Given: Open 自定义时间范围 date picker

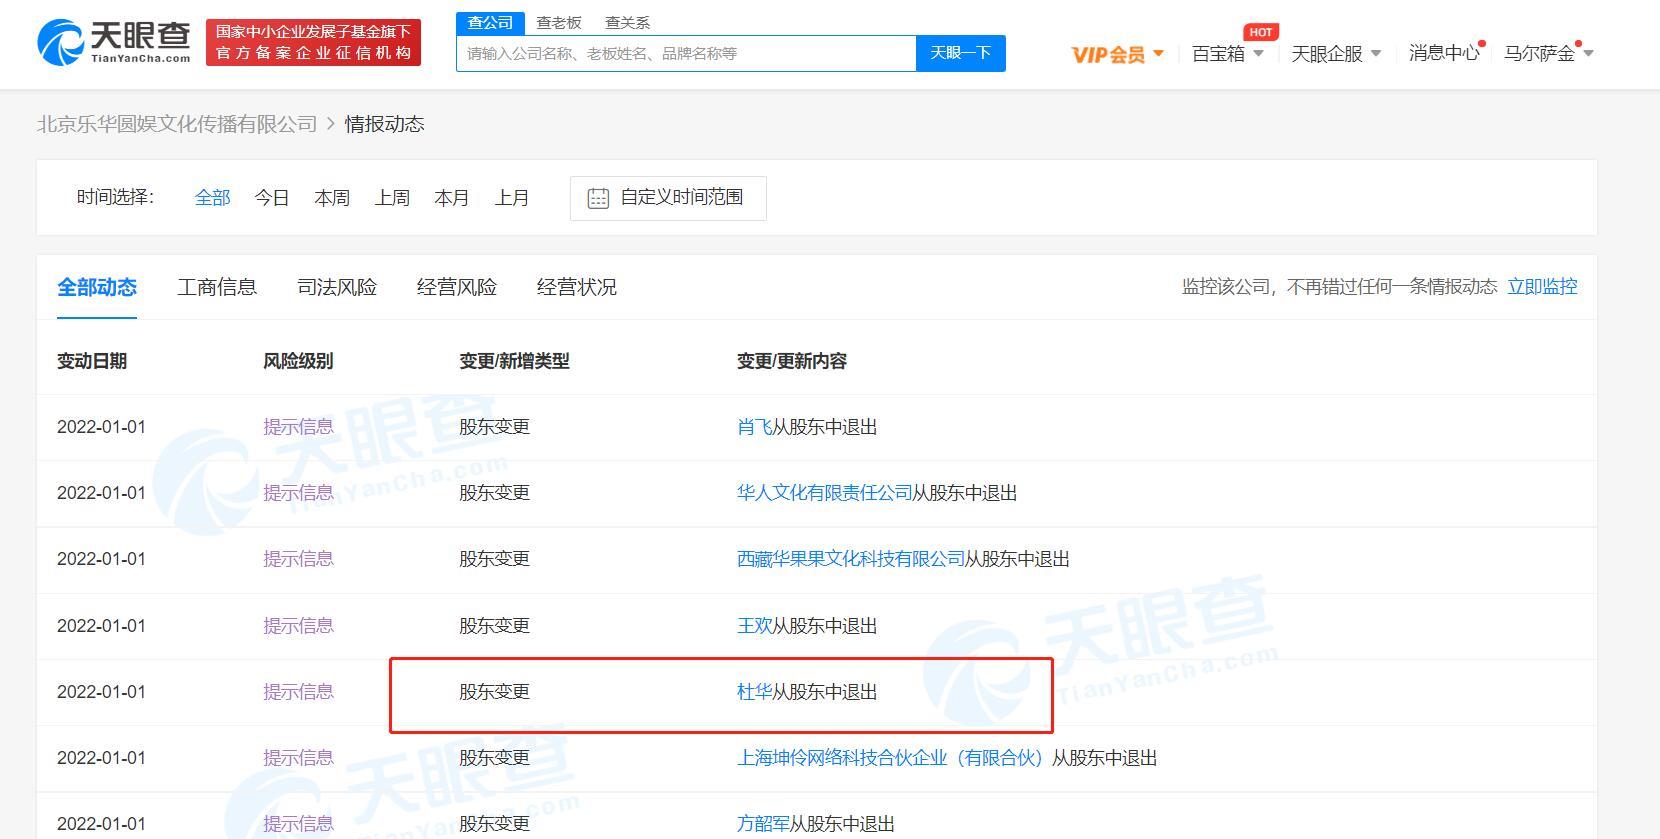Looking at the screenshot, I should (668, 198).
